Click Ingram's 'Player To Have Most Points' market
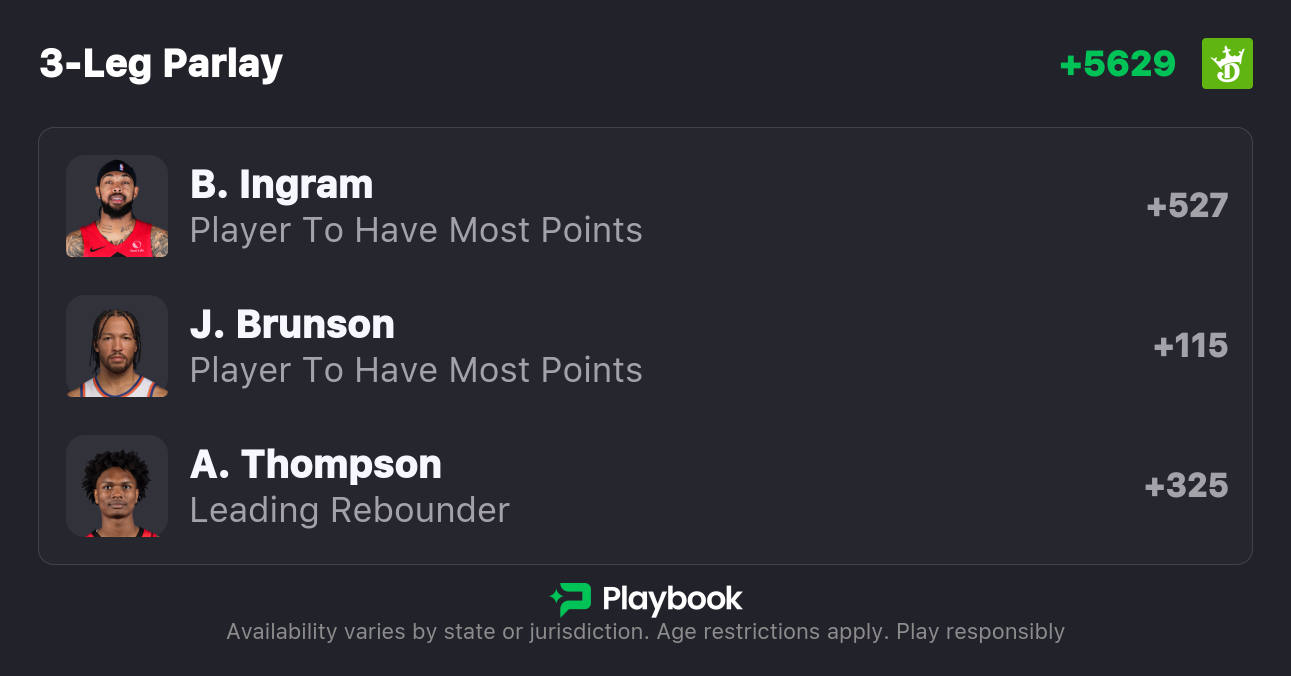The width and height of the screenshot is (1291, 676). coord(416,230)
